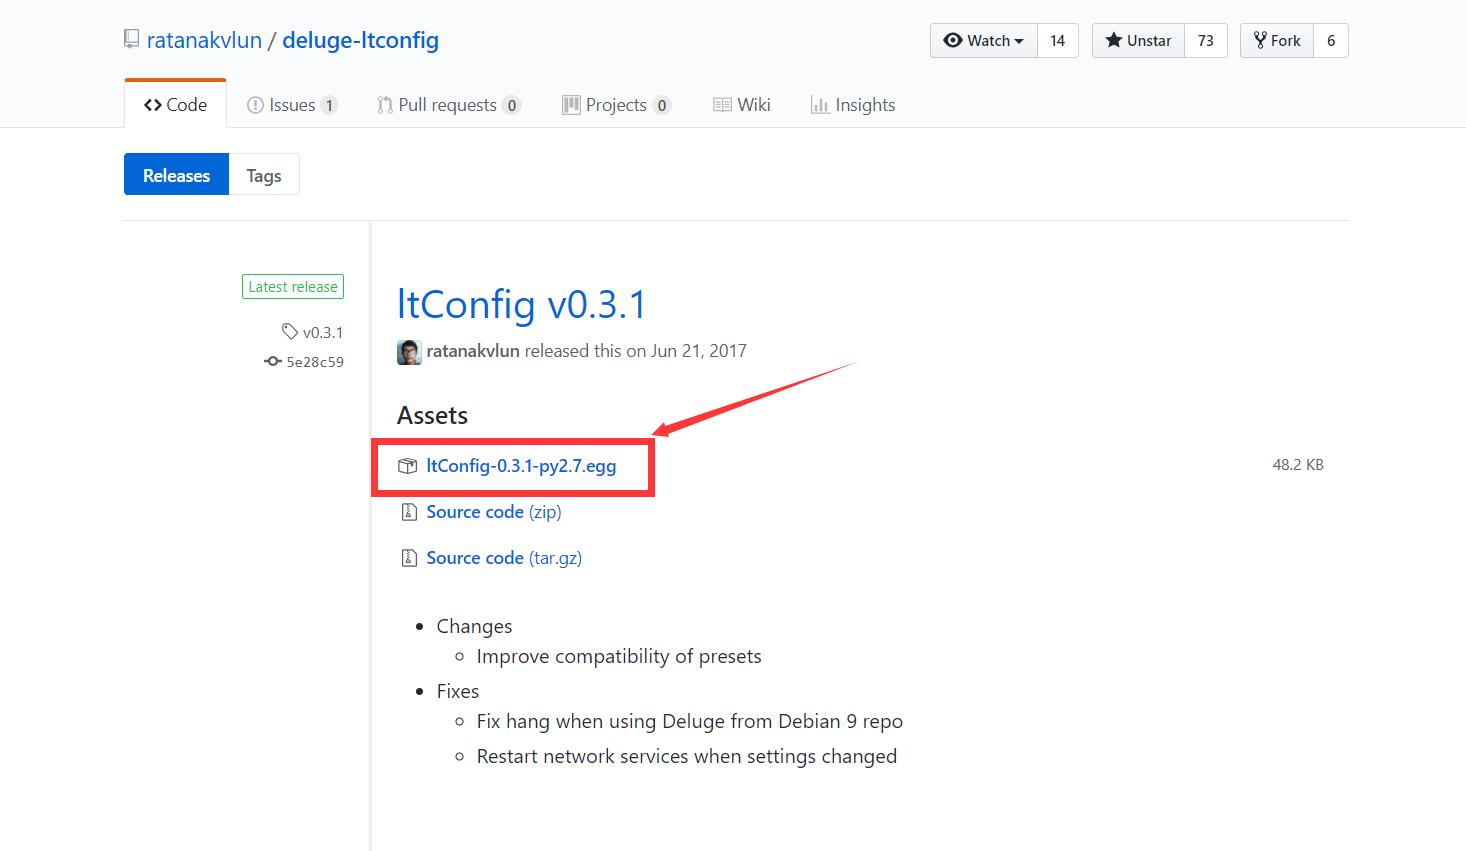Screen dimensions: 1466x851
Task: Open ratanakvlun author link under title
Action: [473, 351]
